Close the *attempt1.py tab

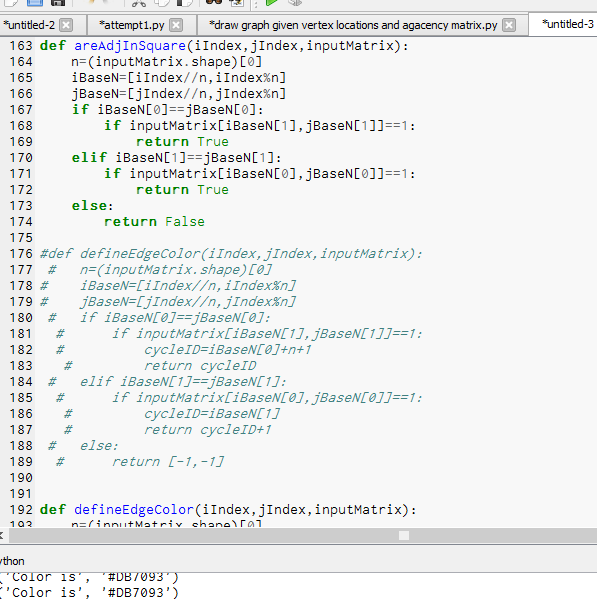[x=176, y=25]
